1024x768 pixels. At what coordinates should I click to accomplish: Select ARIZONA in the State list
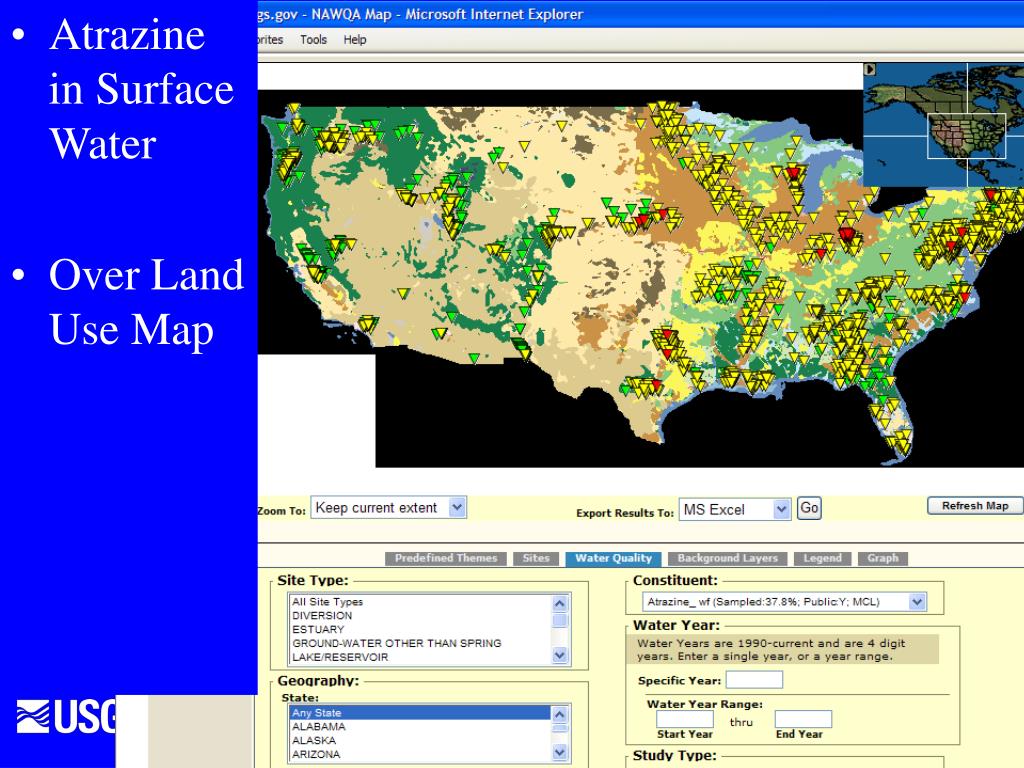click(420, 754)
